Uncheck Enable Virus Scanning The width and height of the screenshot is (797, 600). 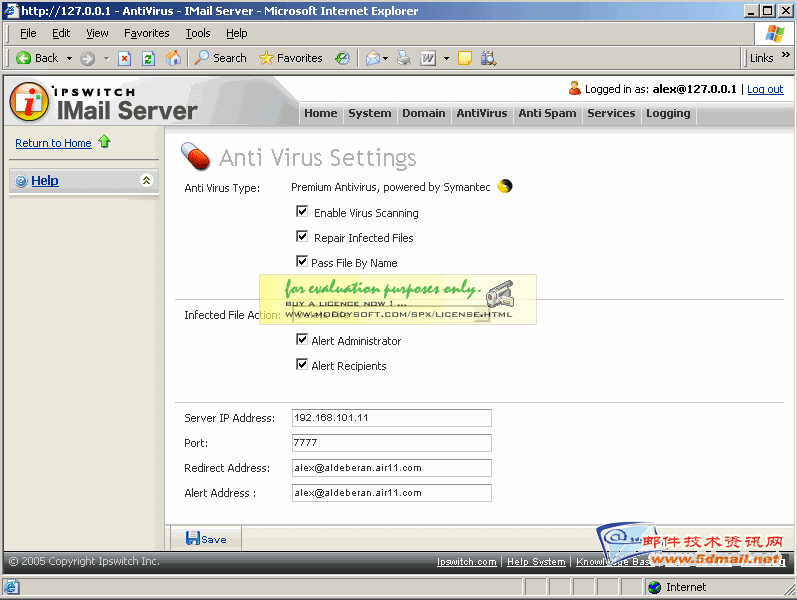click(x=302, y=212)
